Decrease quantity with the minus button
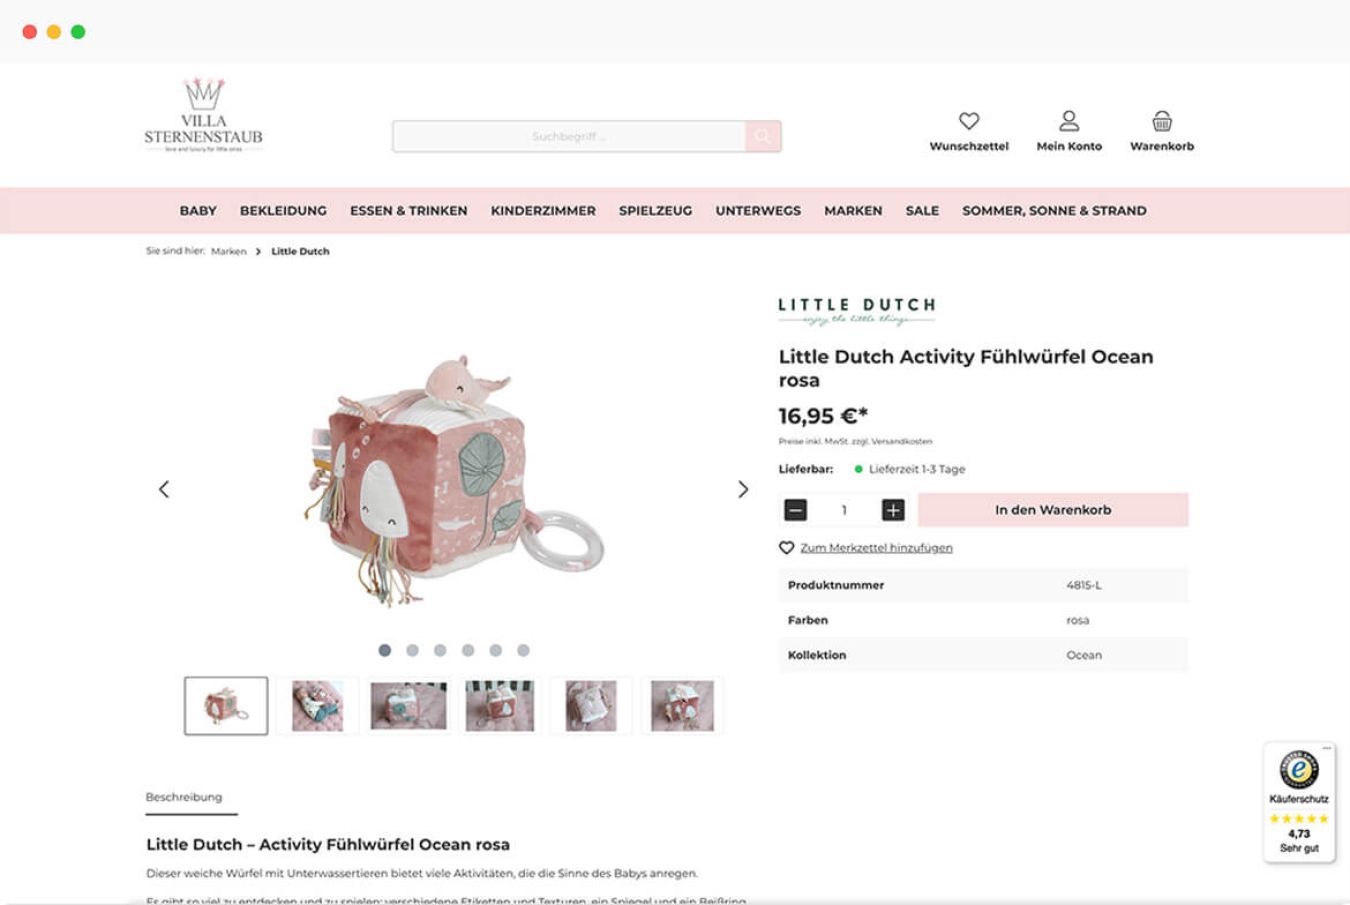 [796, 510]
